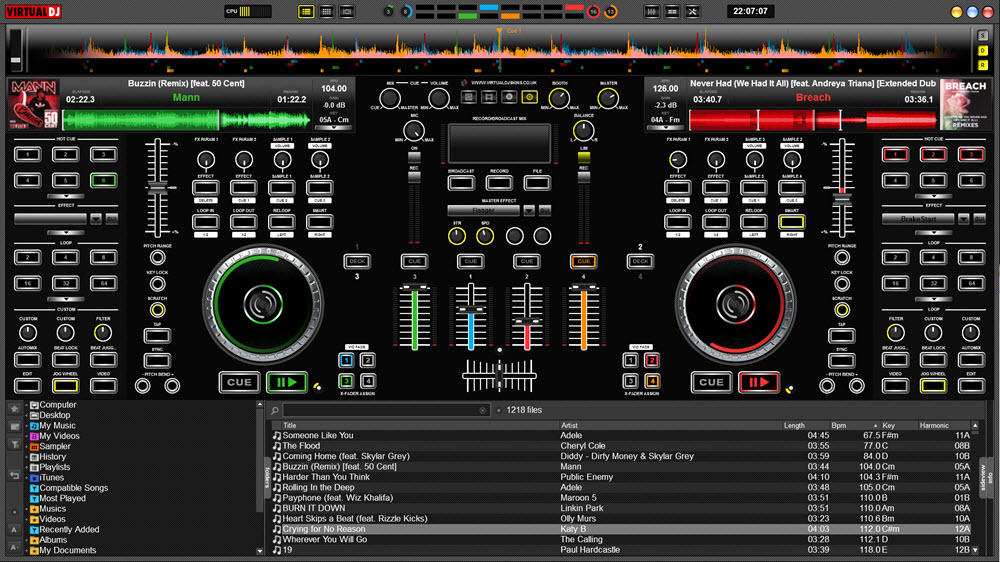
Task: Select deck 8 indicator with blue ring
Action: (x=406, y=11)
